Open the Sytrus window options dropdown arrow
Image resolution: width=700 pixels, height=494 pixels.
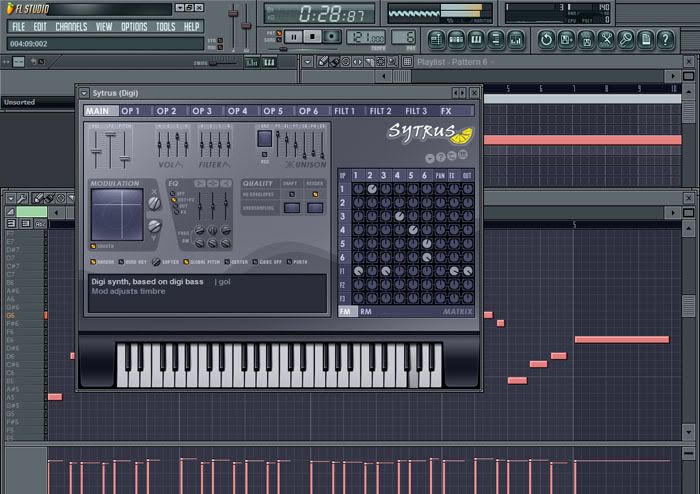[x=84, y=93]
